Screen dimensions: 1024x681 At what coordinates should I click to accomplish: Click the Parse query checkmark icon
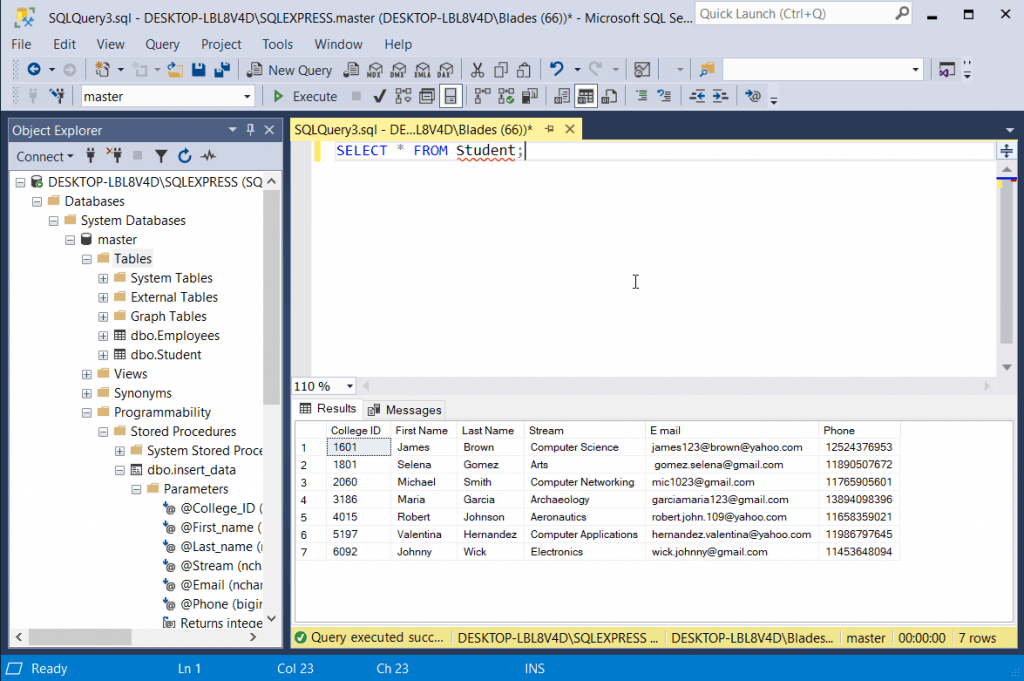click(x=377, y=96)
